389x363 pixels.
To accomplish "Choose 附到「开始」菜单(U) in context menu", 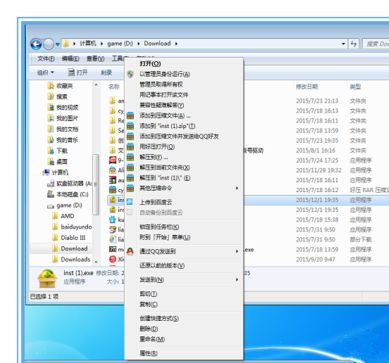I will point(184,237).
